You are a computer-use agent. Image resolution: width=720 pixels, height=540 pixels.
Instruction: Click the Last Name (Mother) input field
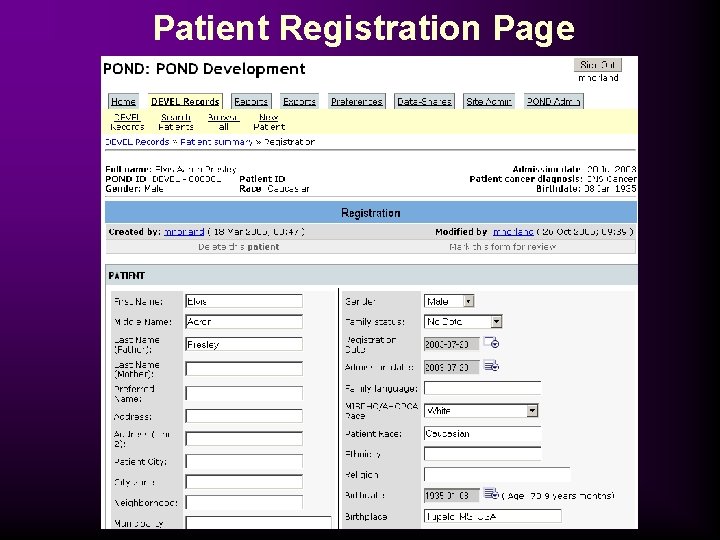pos(244,369)
